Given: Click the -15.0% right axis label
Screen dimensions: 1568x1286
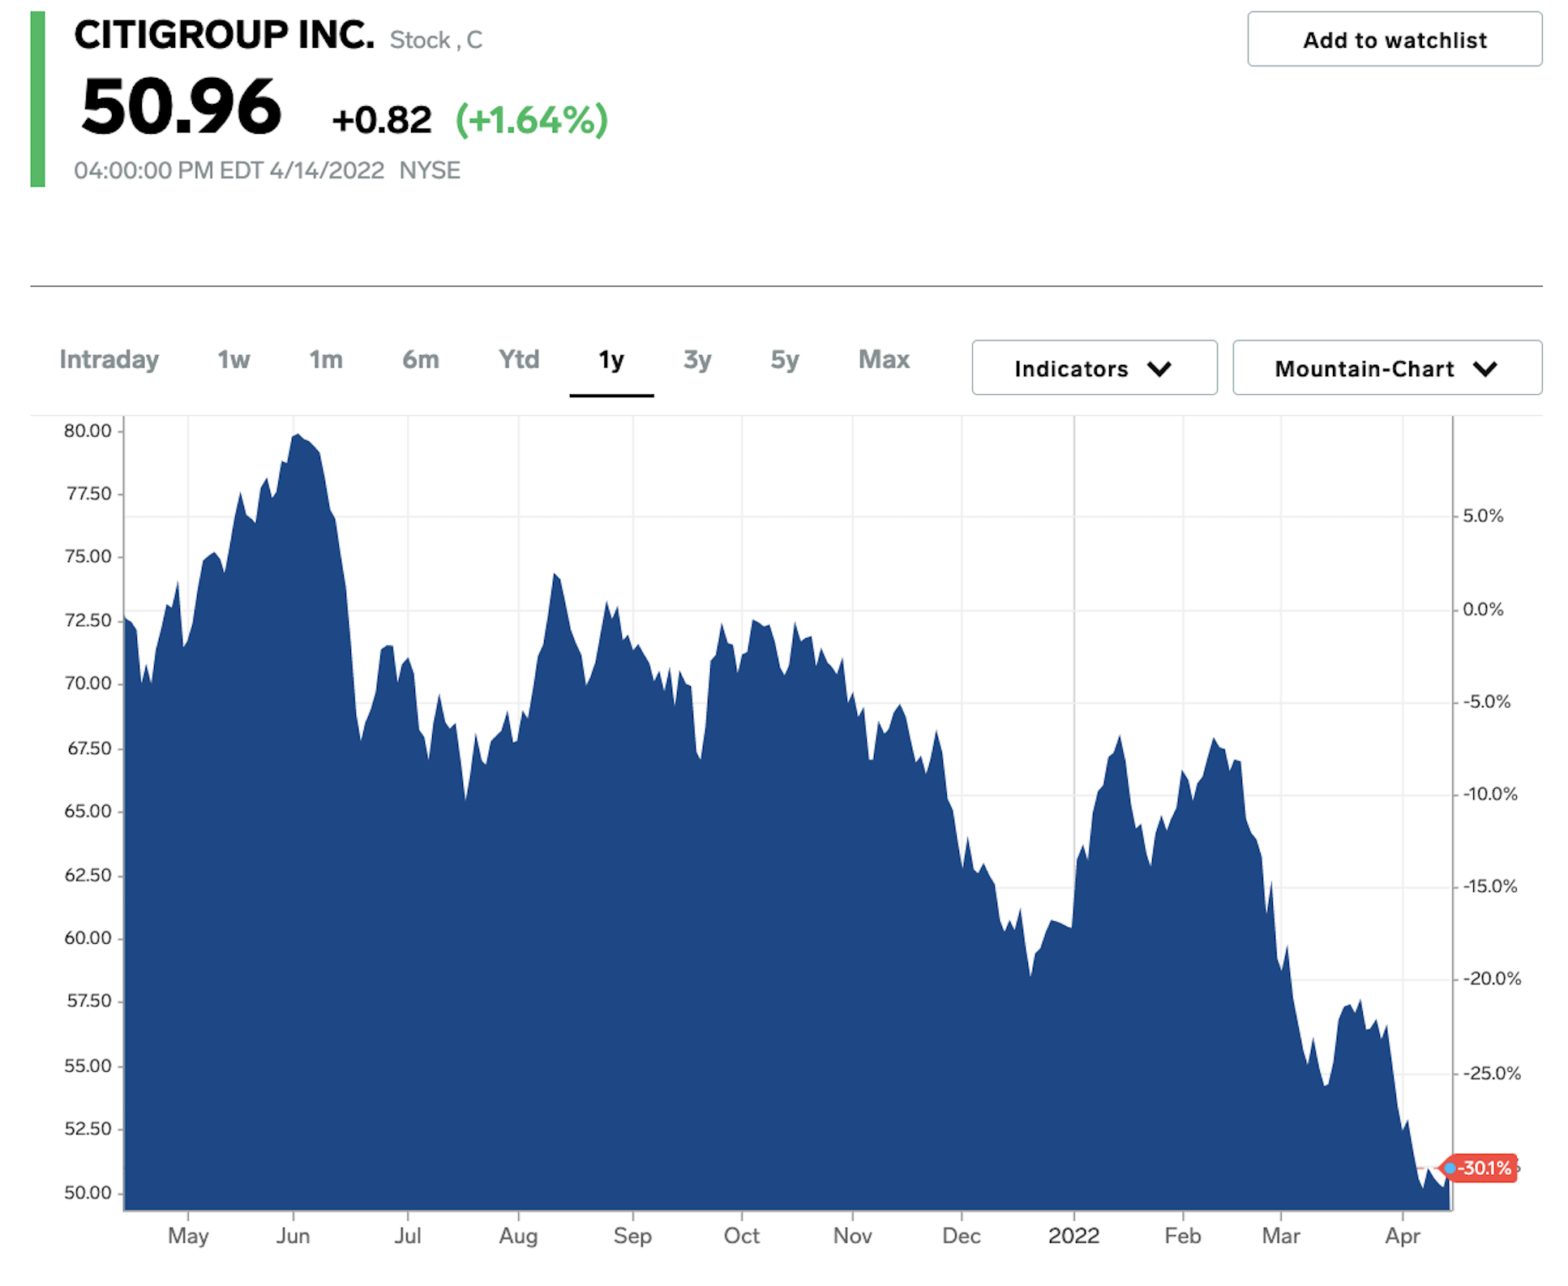Looking at the screenshot, I should pos(1490,886).
